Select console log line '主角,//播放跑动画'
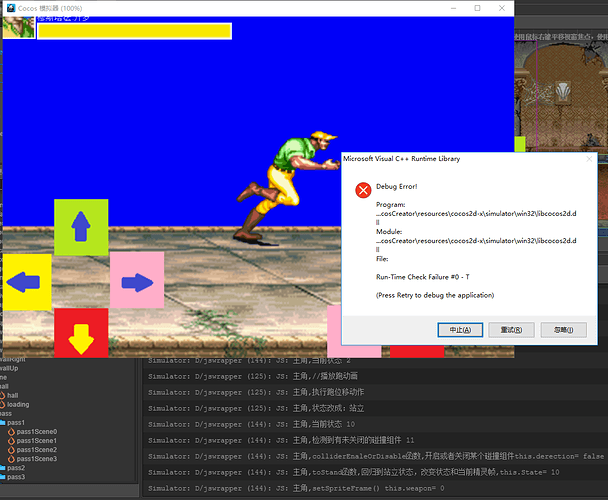 (x=375, y=376)
